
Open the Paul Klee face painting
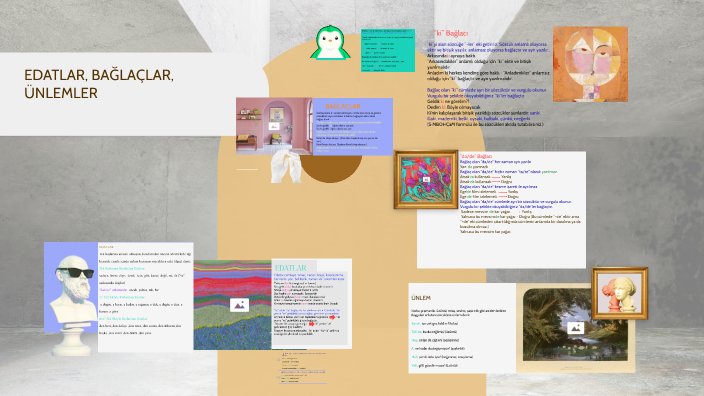pos(590,64)
